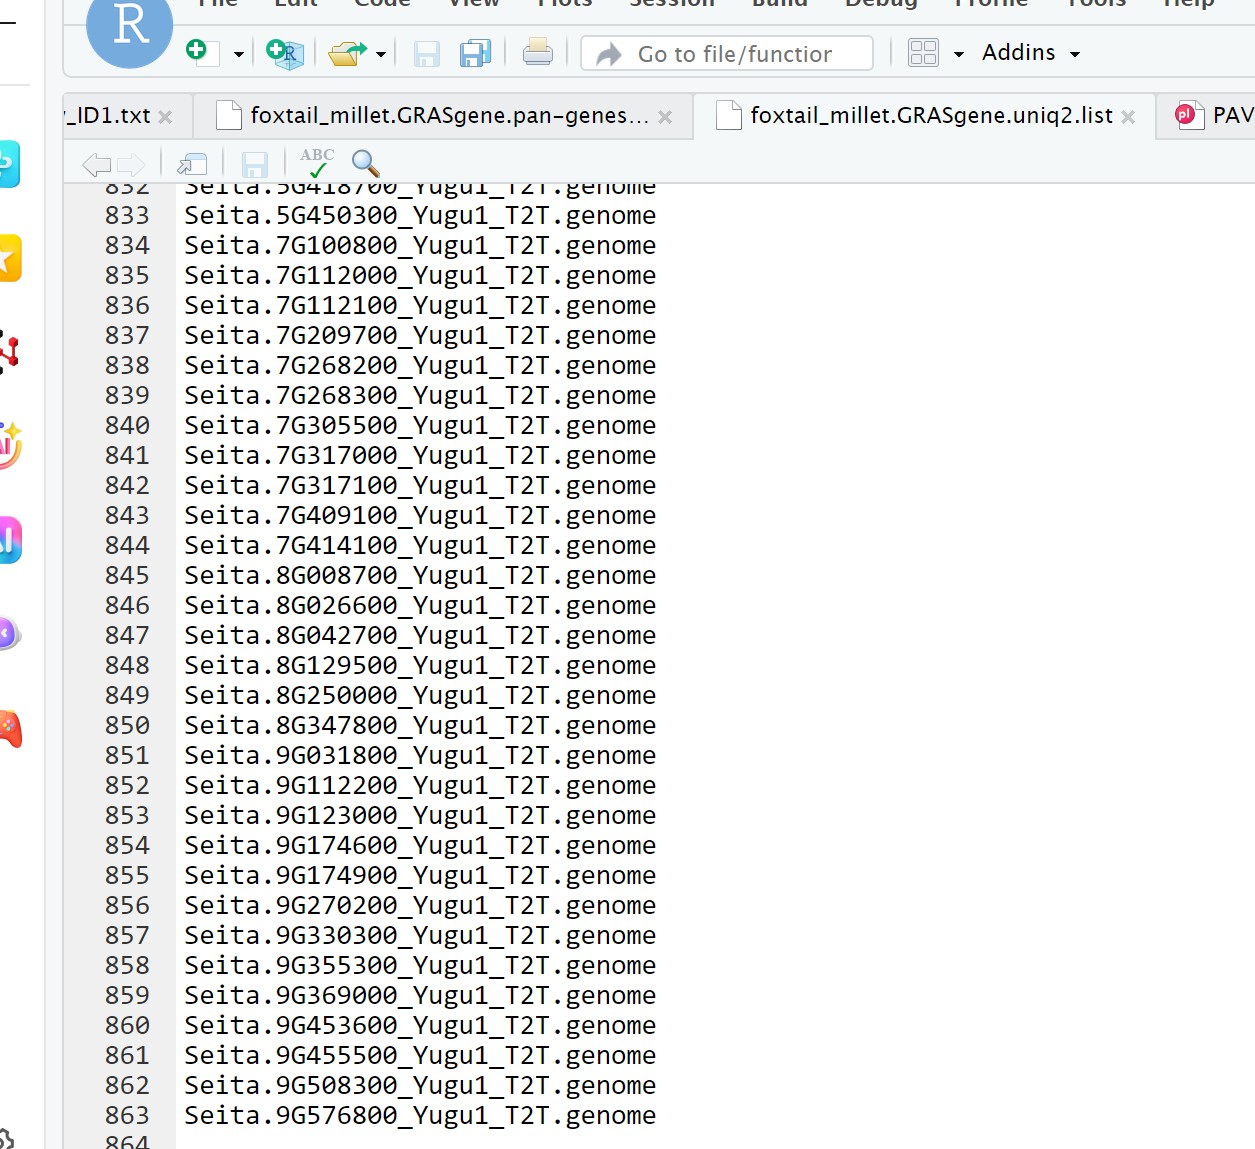Click line Seita.8G008700_Yugu1_T2T.genome
The height and width of the screenshot is (1149, 1255).
pos(420,576)
